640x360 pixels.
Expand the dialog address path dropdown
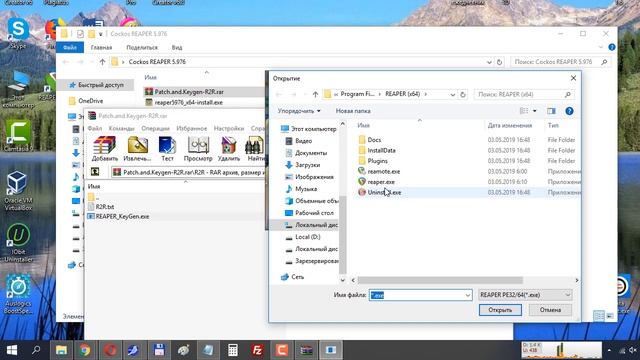(x=453, y=94)
